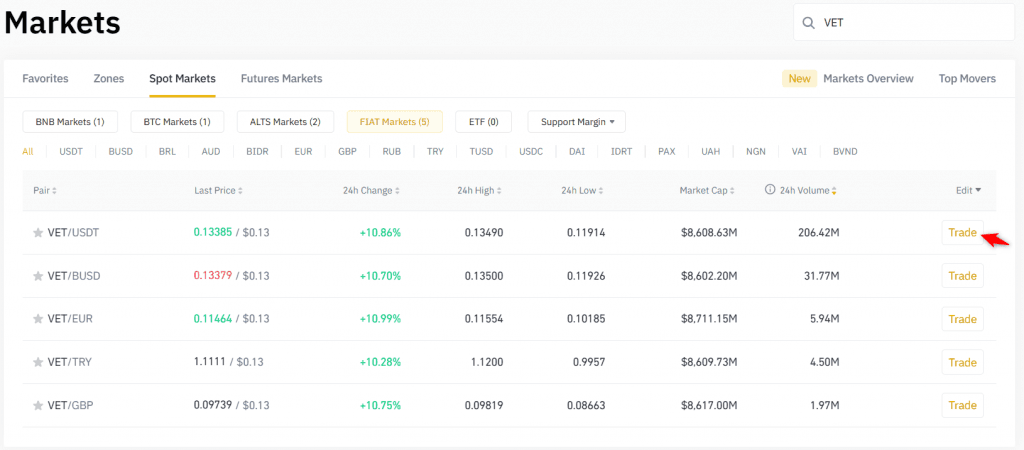Image resolution: width=1024 pixels, height=450 pixels.
Task: Open the Support Margin dropdown
Action: [x=577, y=121]
